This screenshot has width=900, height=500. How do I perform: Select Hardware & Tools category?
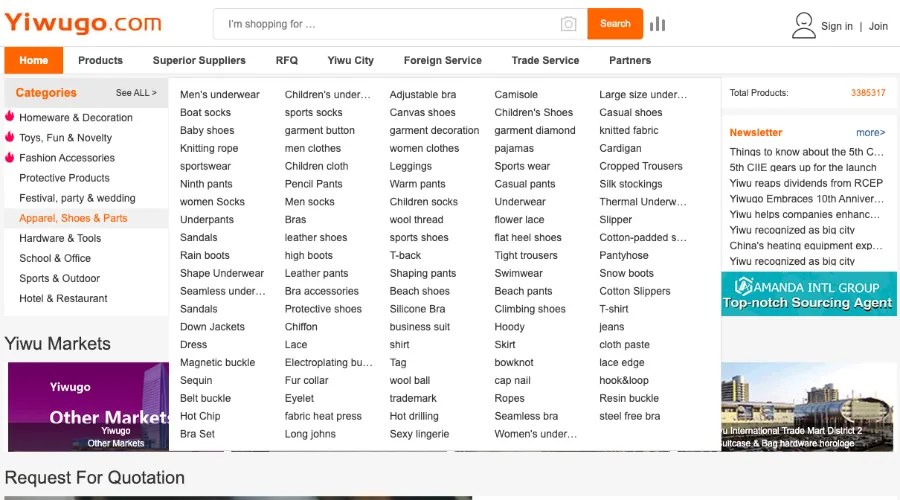click(60, 238)
